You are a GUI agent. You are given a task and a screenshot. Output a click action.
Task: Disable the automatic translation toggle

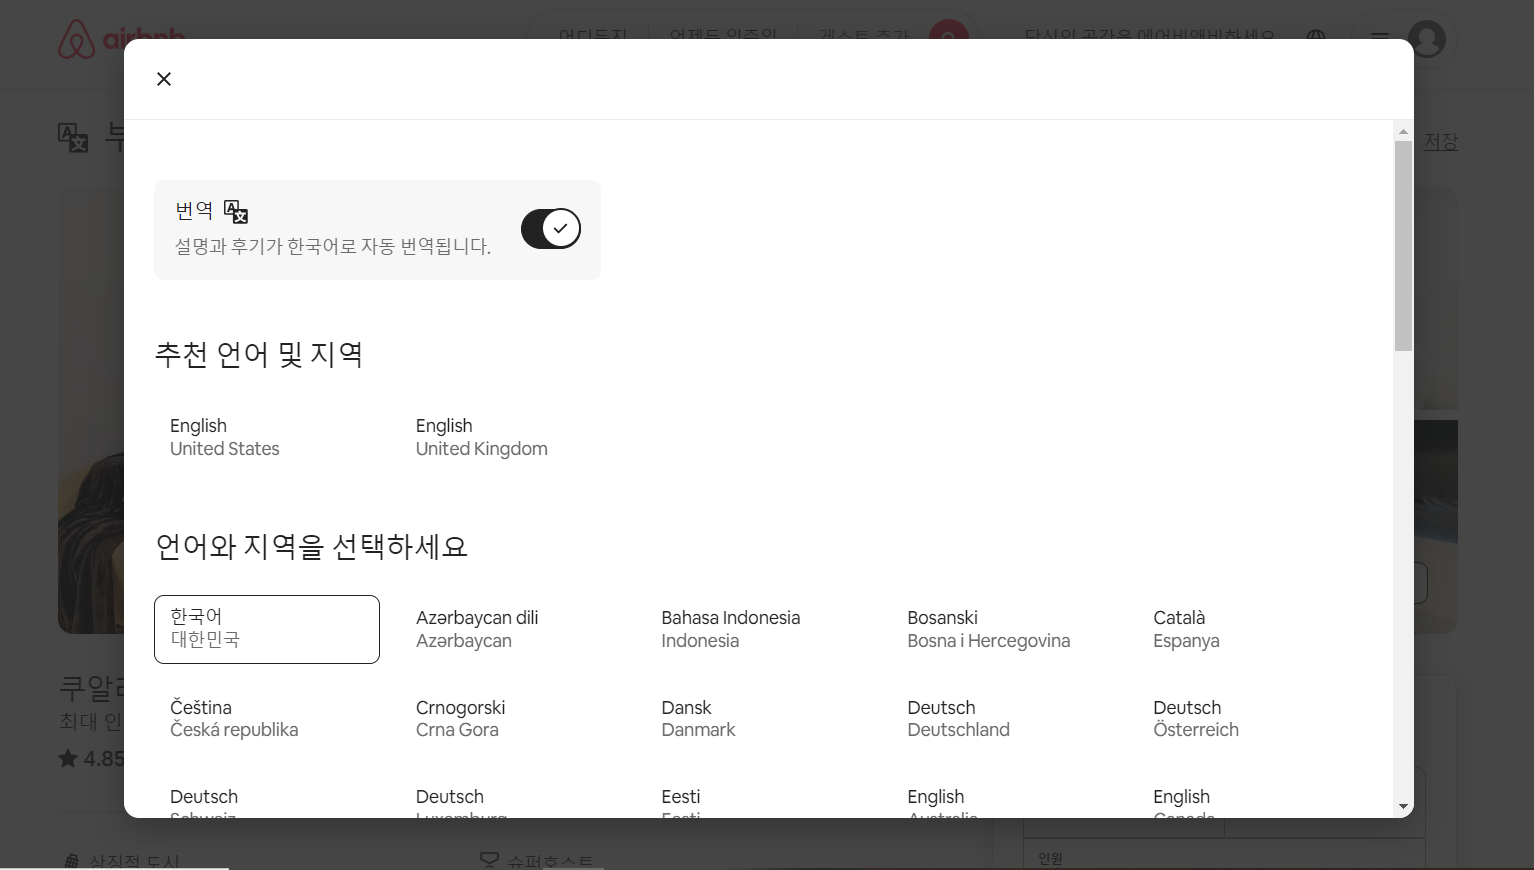pos(550,228)
